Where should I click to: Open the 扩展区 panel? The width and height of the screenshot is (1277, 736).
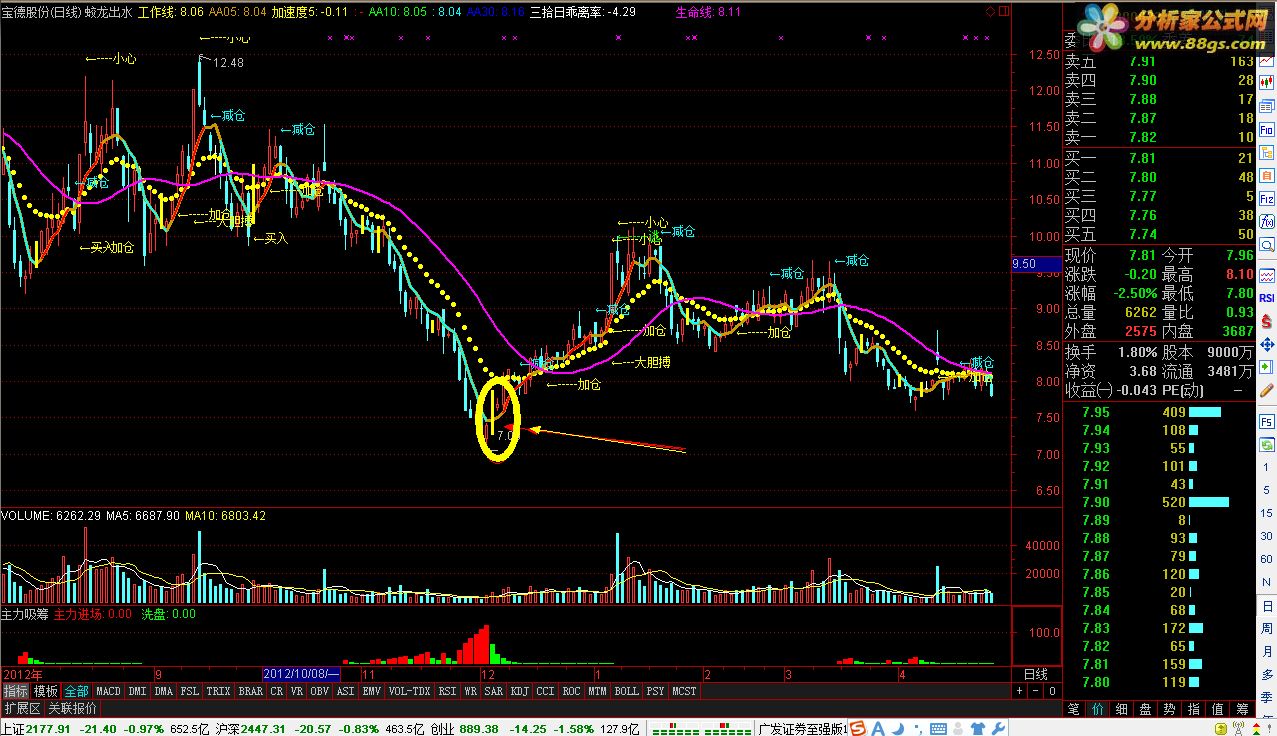(x=21, y=707)
